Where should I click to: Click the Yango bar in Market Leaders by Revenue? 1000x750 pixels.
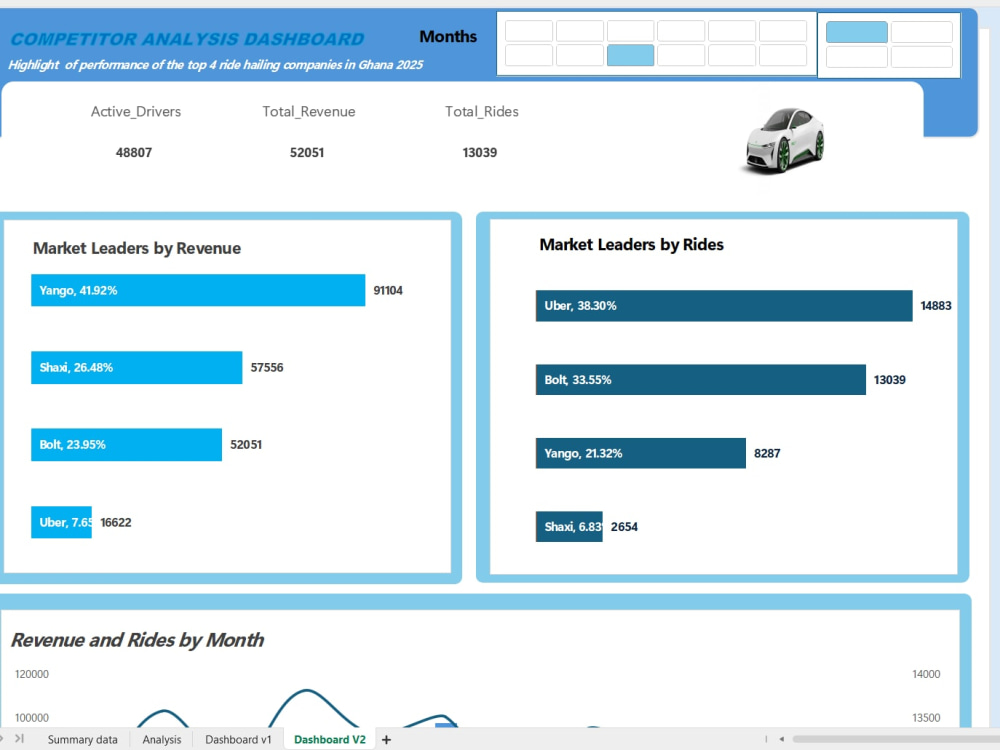[x=197, y=290]
